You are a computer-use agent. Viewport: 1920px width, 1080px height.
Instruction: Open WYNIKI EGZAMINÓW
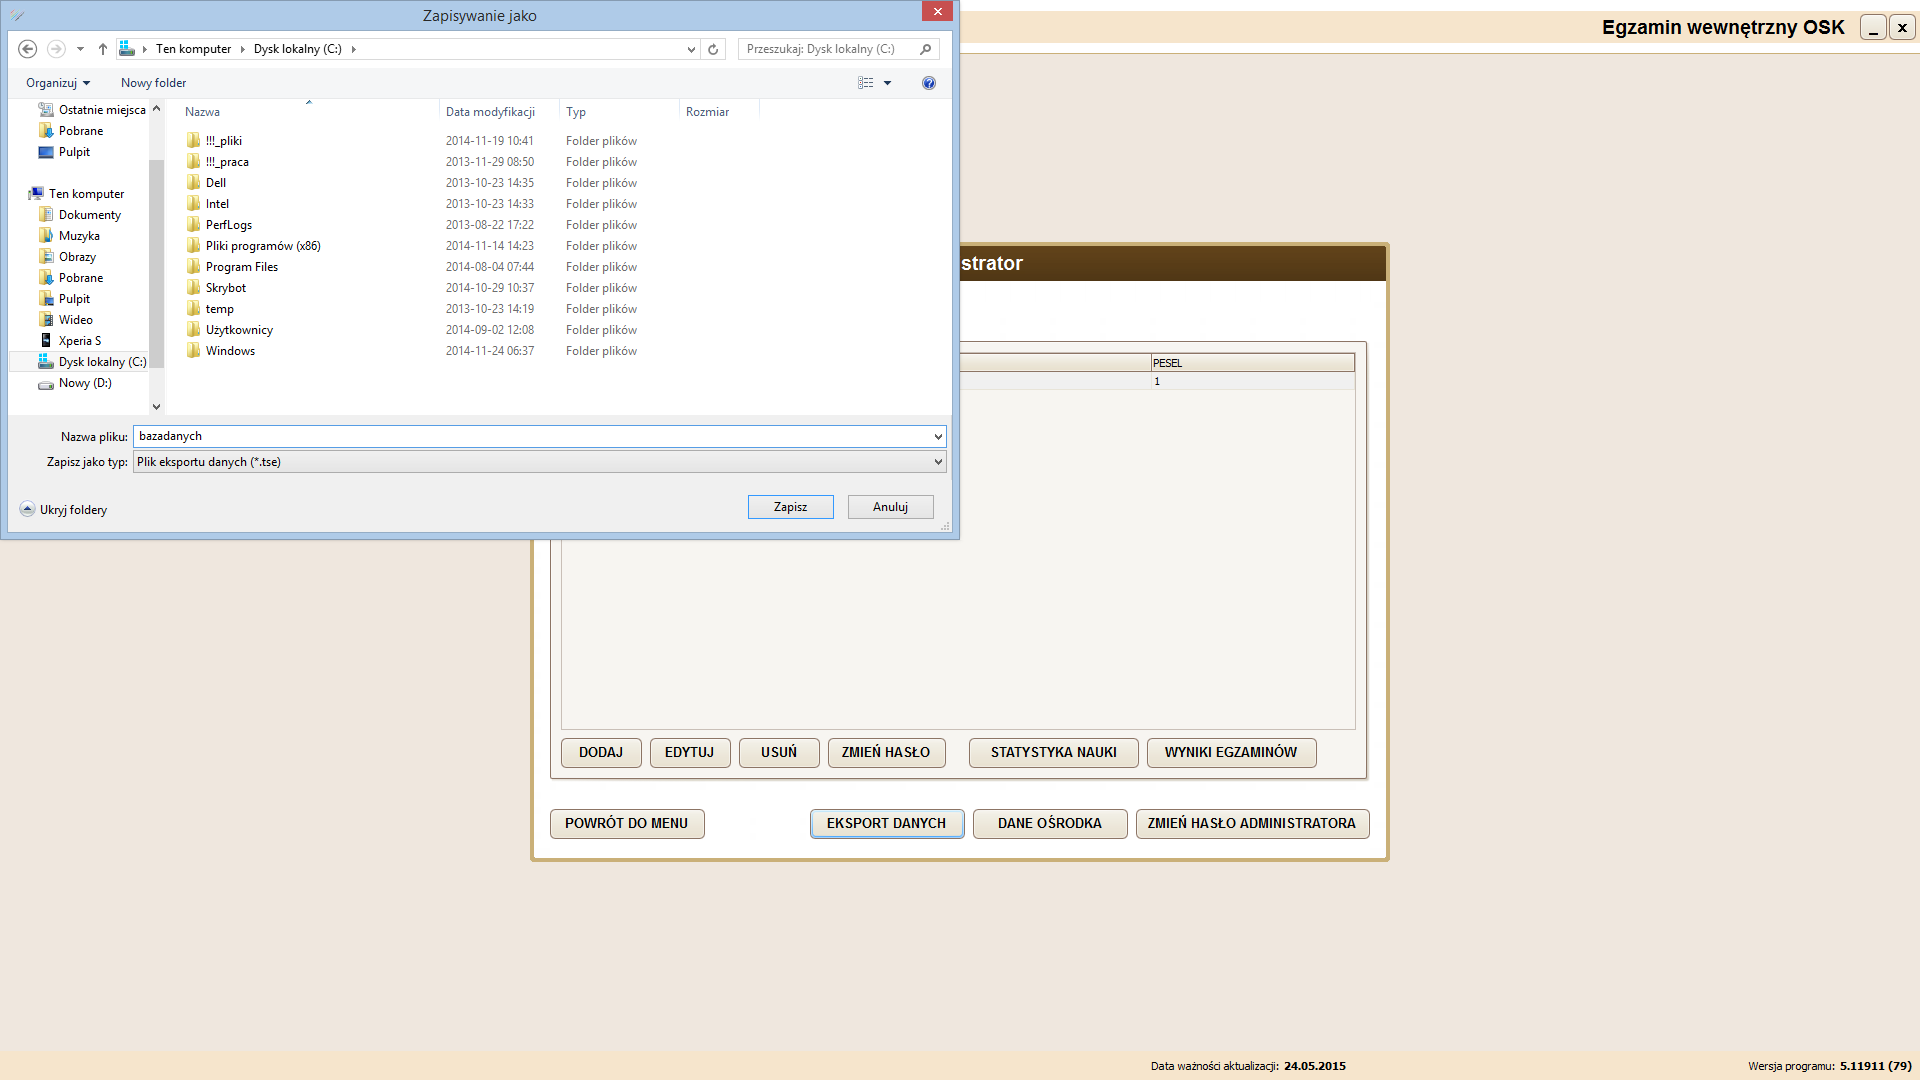tap(1231, 752)
